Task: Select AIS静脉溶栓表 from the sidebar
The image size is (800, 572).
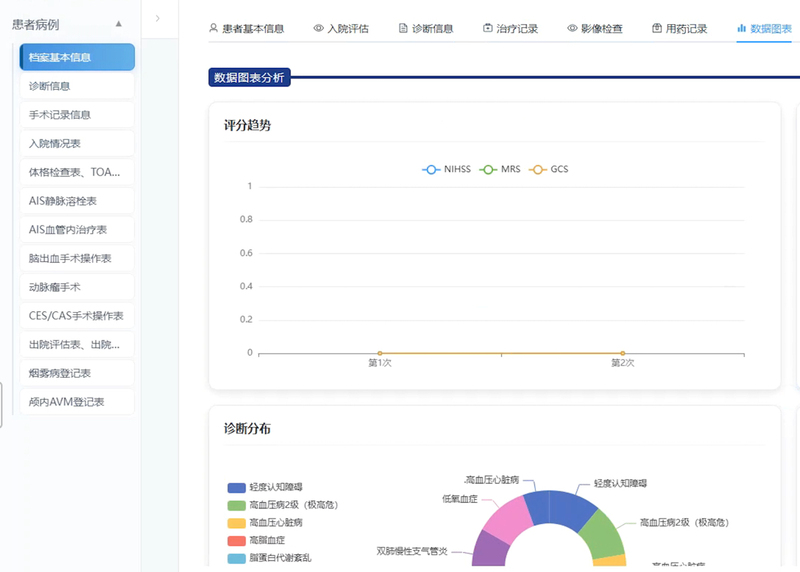Action: tap(77, 201)
